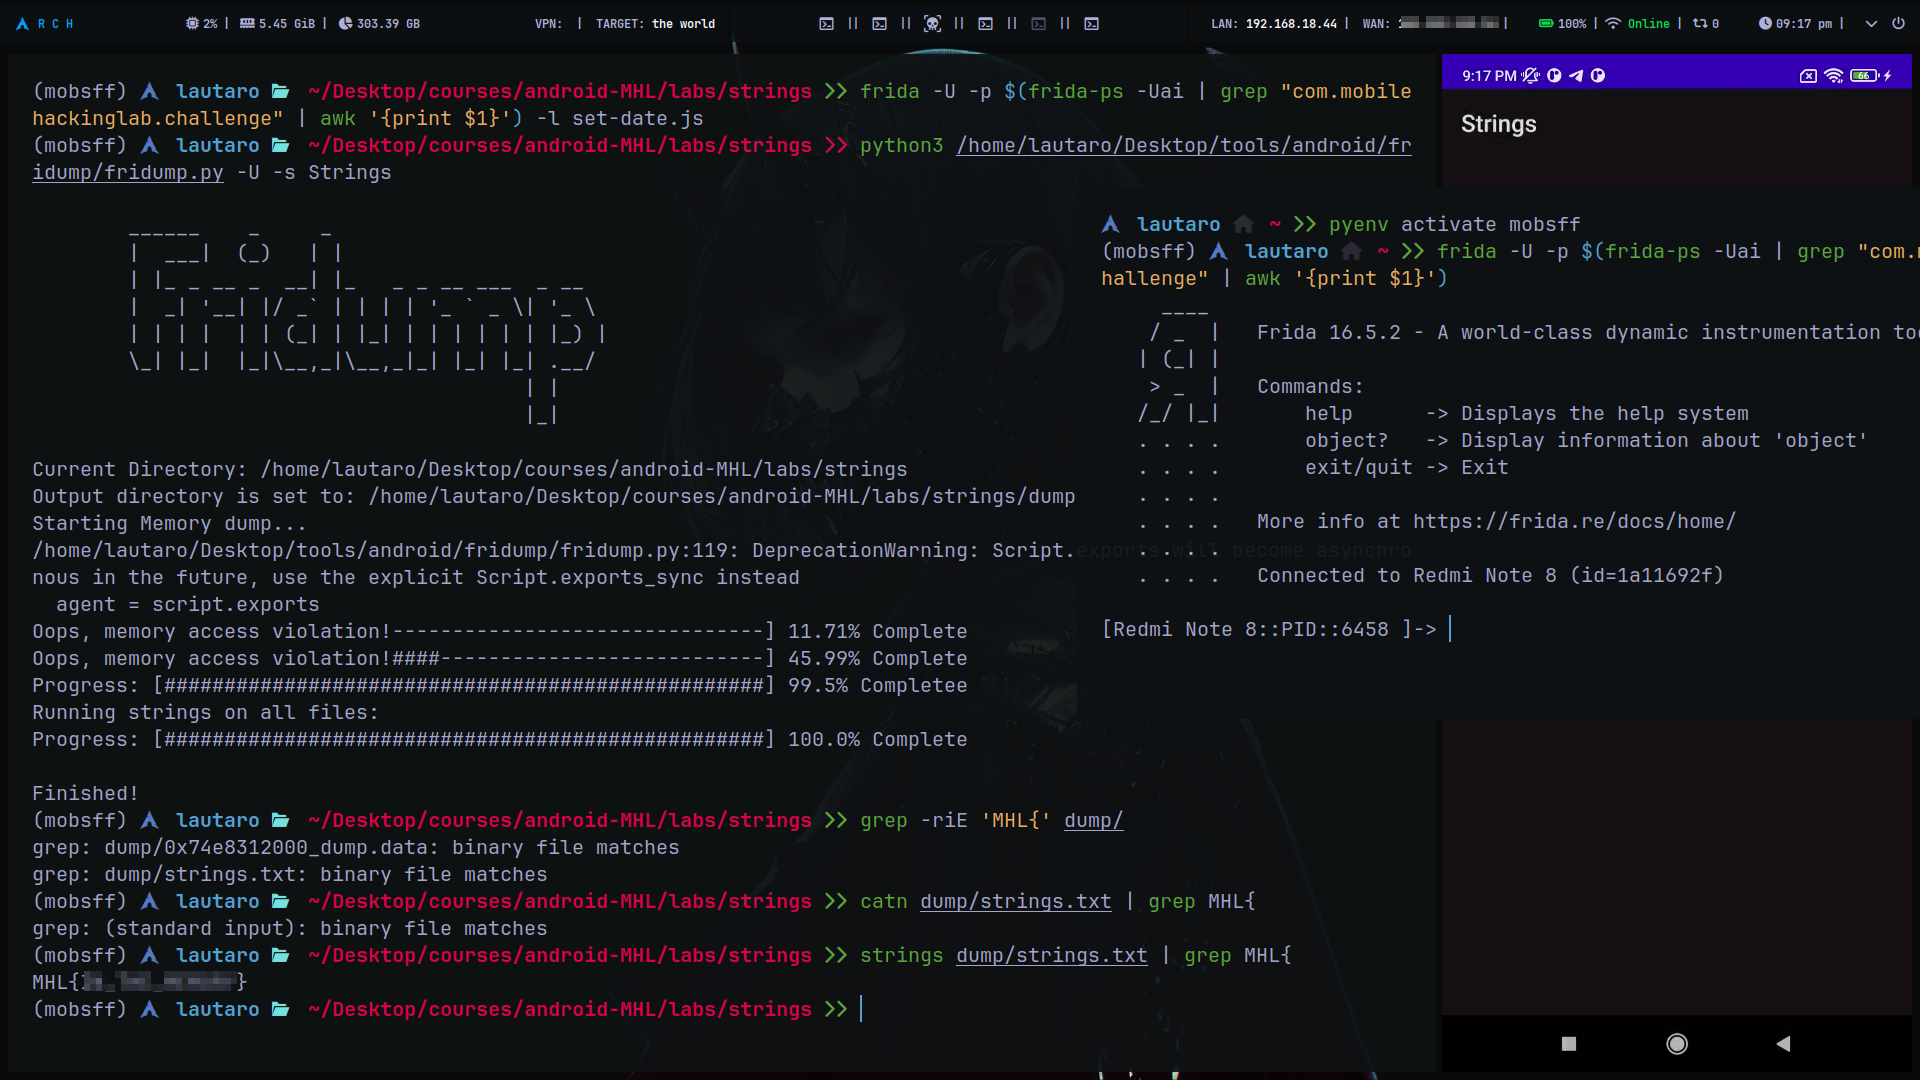Screen dimensions: 1920x1080
Task: Click the Running strings on all files: line
Action: 205,712
